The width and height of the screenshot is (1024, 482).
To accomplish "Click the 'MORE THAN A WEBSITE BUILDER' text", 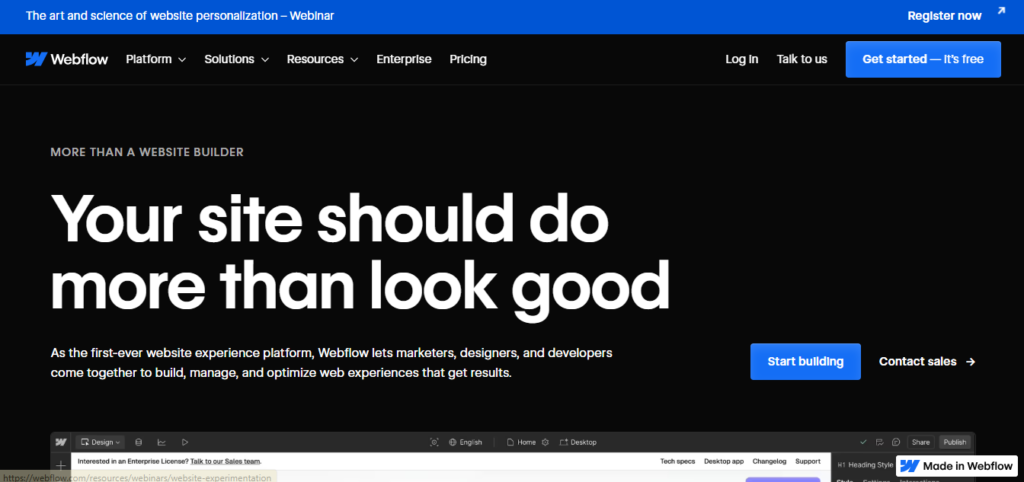I will click(147, 152).
